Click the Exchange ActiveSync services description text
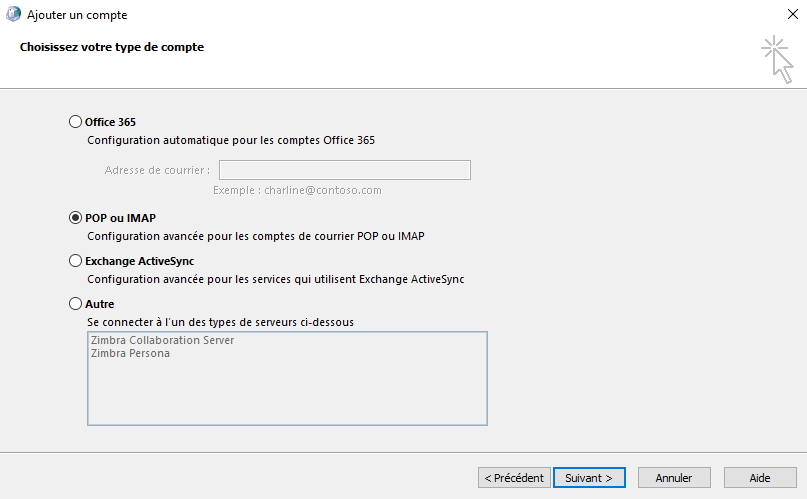 pyautogui.click(x=276, y=279)
